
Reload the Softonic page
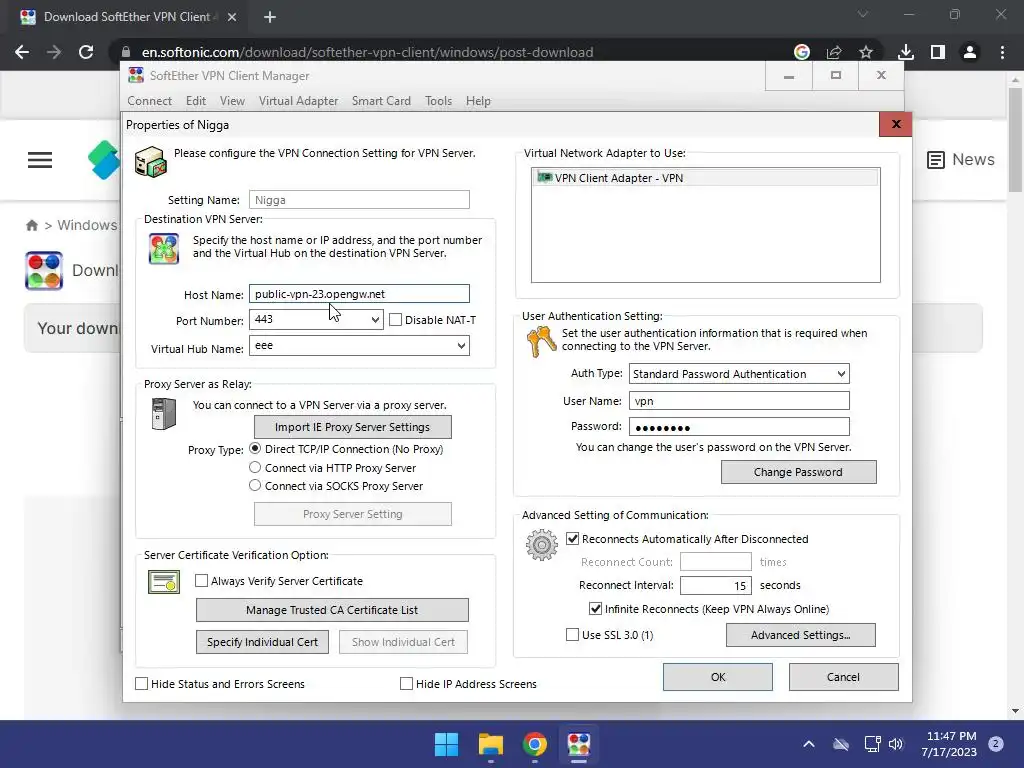click(86, 52)
